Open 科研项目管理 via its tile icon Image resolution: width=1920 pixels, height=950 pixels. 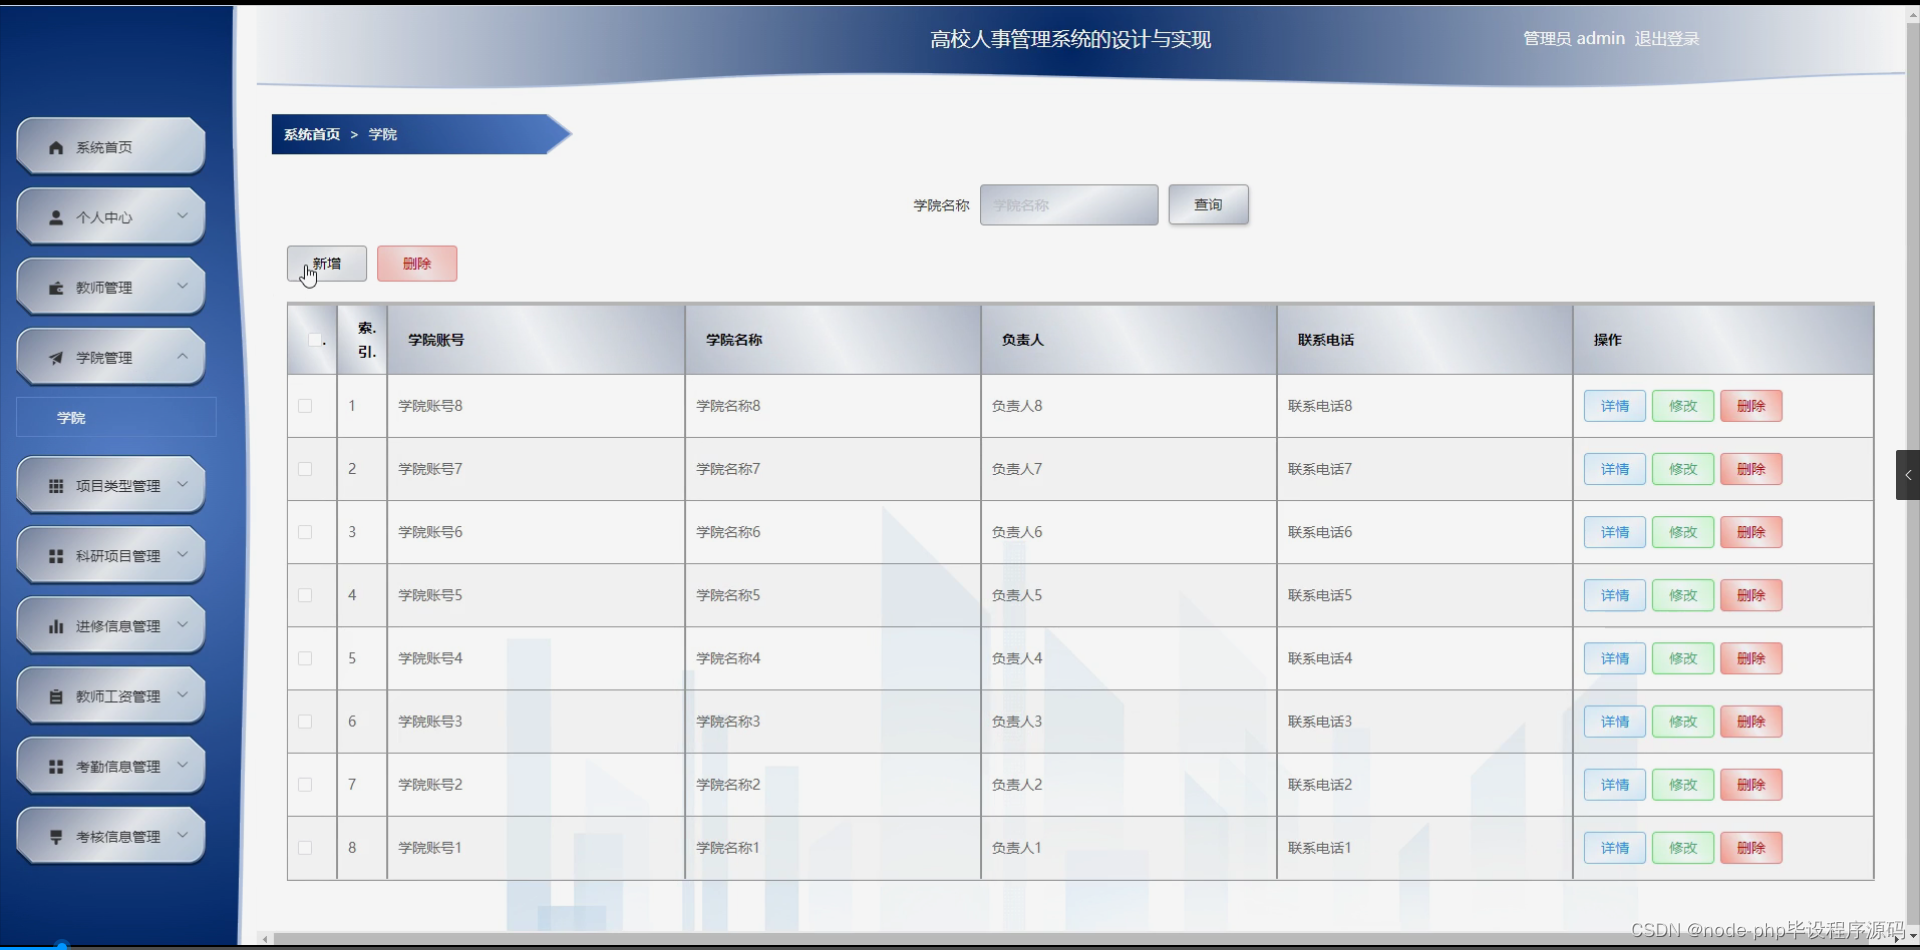coord(56,555)
